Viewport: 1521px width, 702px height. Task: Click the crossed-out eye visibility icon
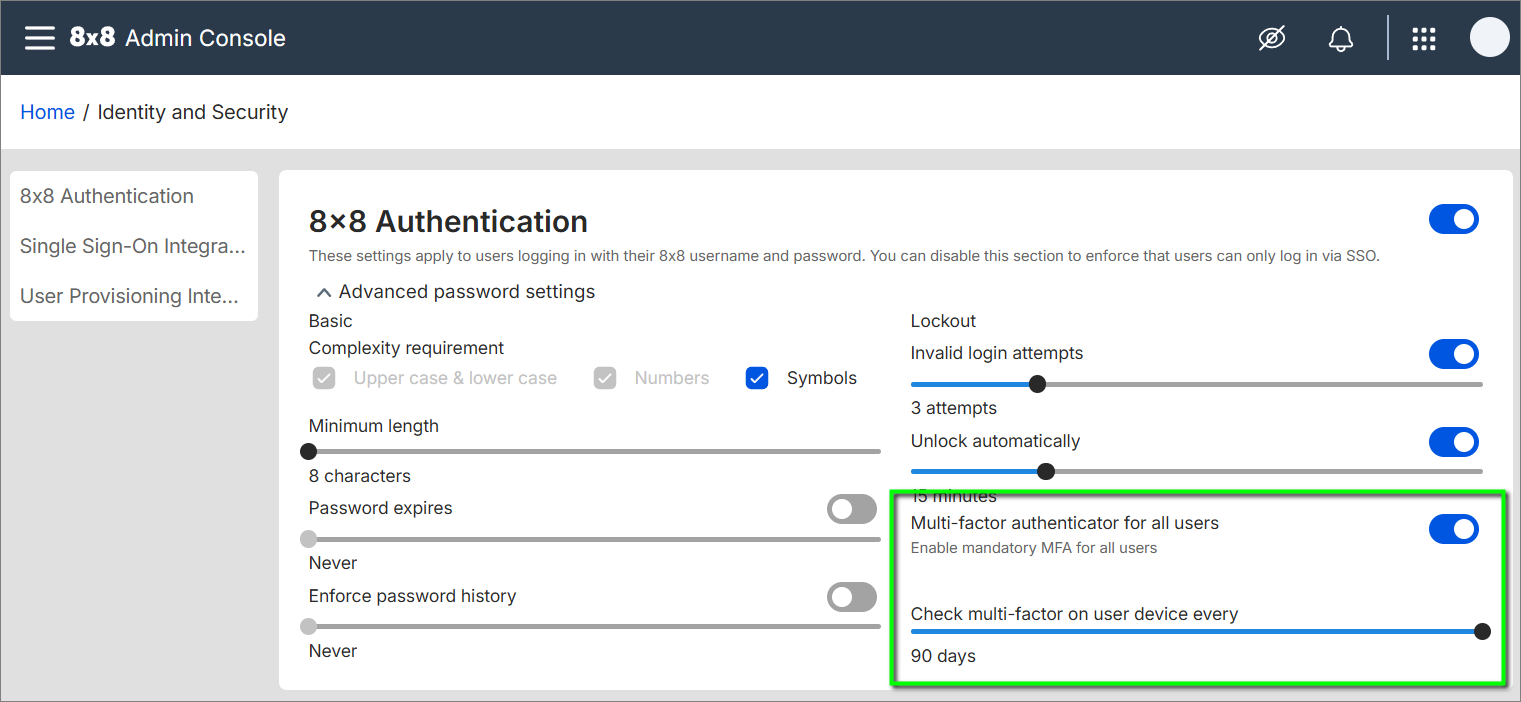point(1271,39)
